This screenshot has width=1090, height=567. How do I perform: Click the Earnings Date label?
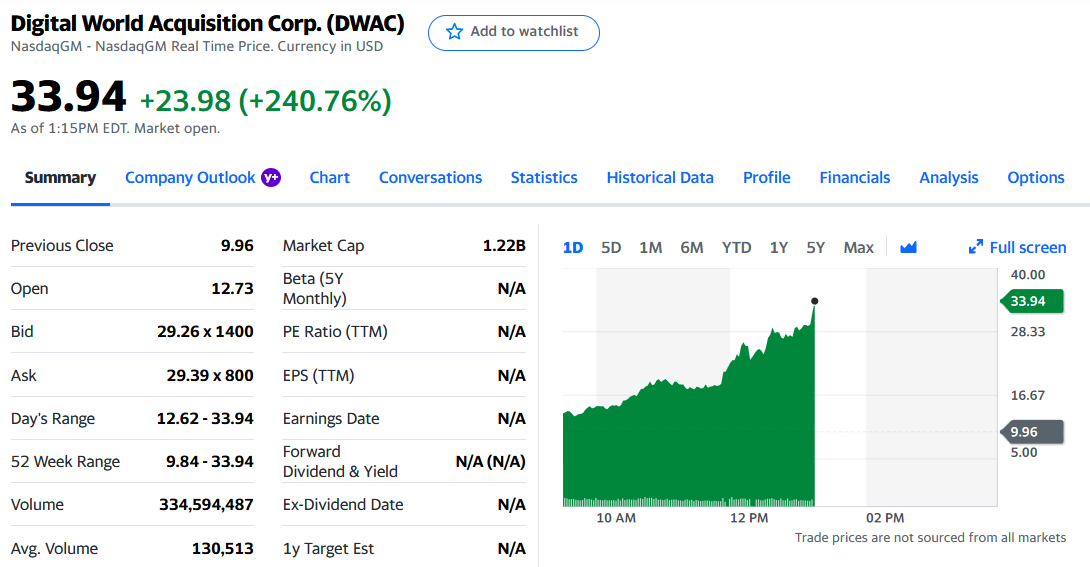(331, 418)
